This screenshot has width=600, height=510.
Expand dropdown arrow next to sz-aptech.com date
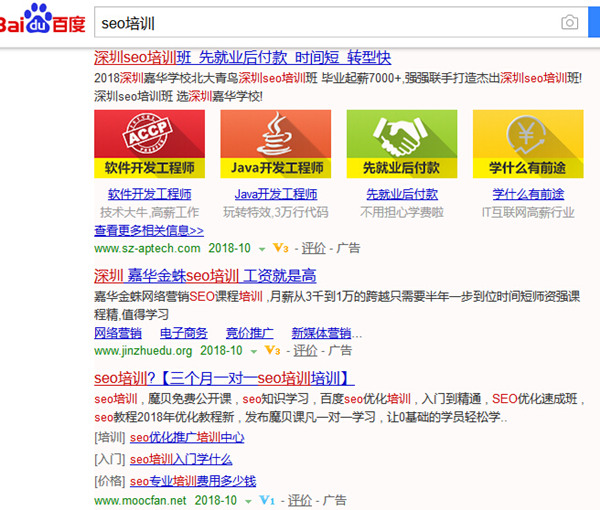(x=262, y=249)
